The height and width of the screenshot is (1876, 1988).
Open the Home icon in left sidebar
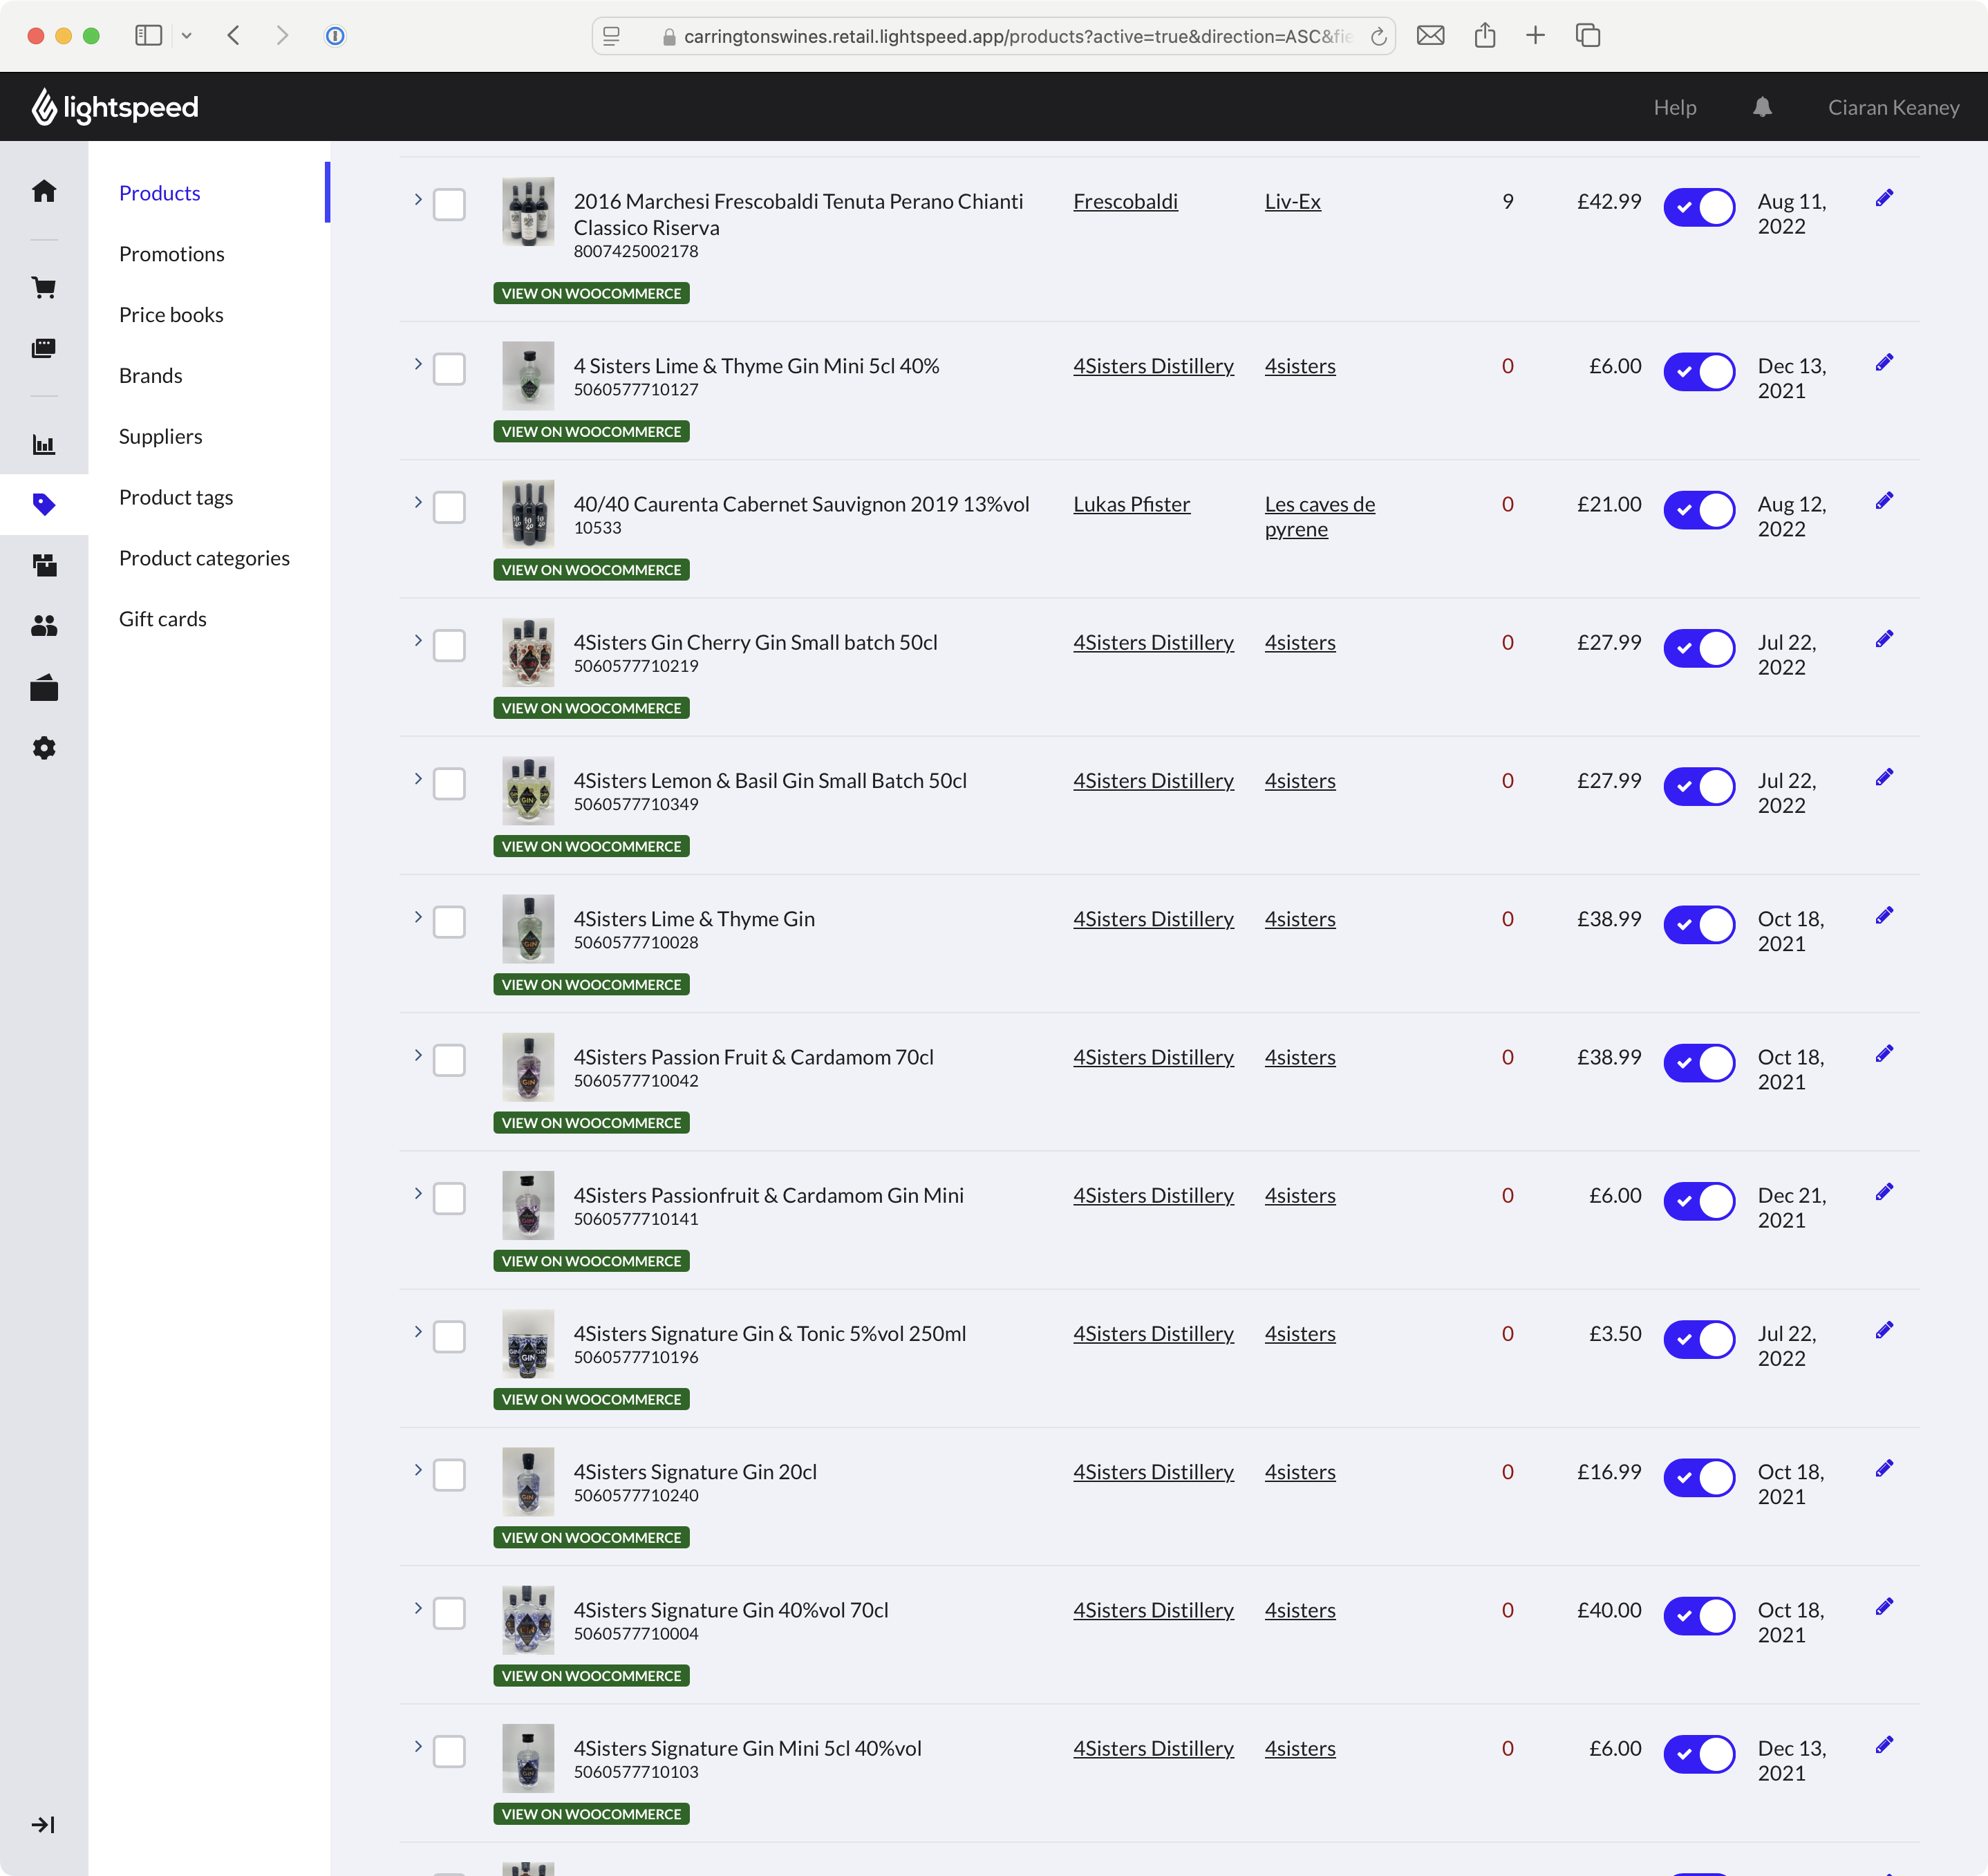pyautogui.click(x=44, y=191)
